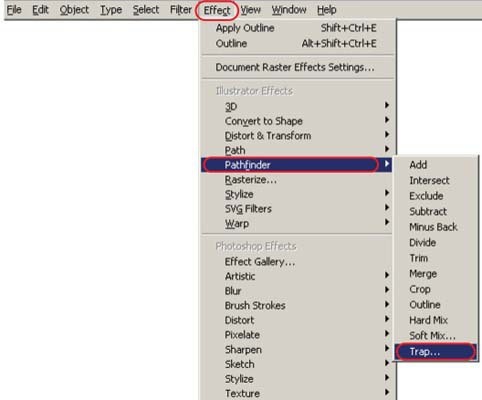
Task: Open the Window menu
Action: point(289,10)
